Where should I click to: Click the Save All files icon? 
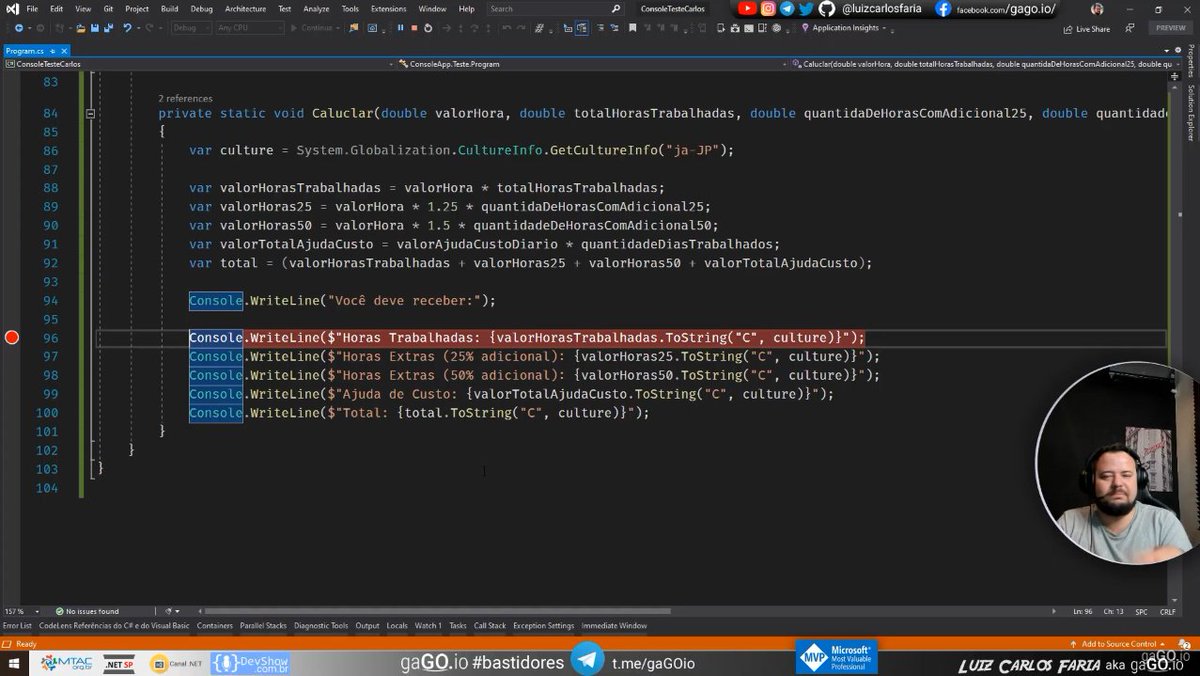[x=107, y=28]
